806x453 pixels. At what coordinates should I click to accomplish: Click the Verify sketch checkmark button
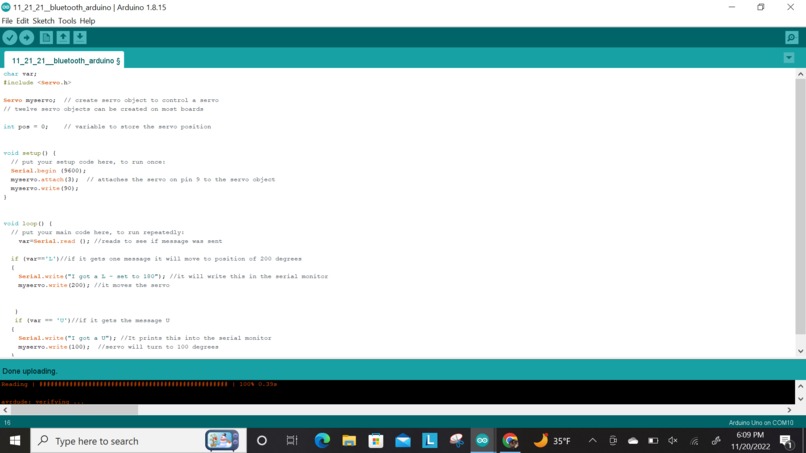coord(10,38)
